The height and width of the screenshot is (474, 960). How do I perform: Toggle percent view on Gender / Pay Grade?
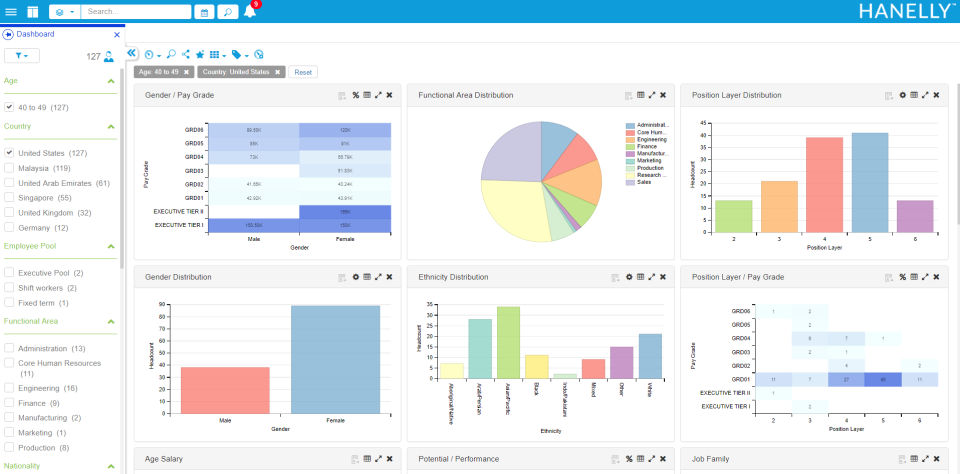[355, 95]
